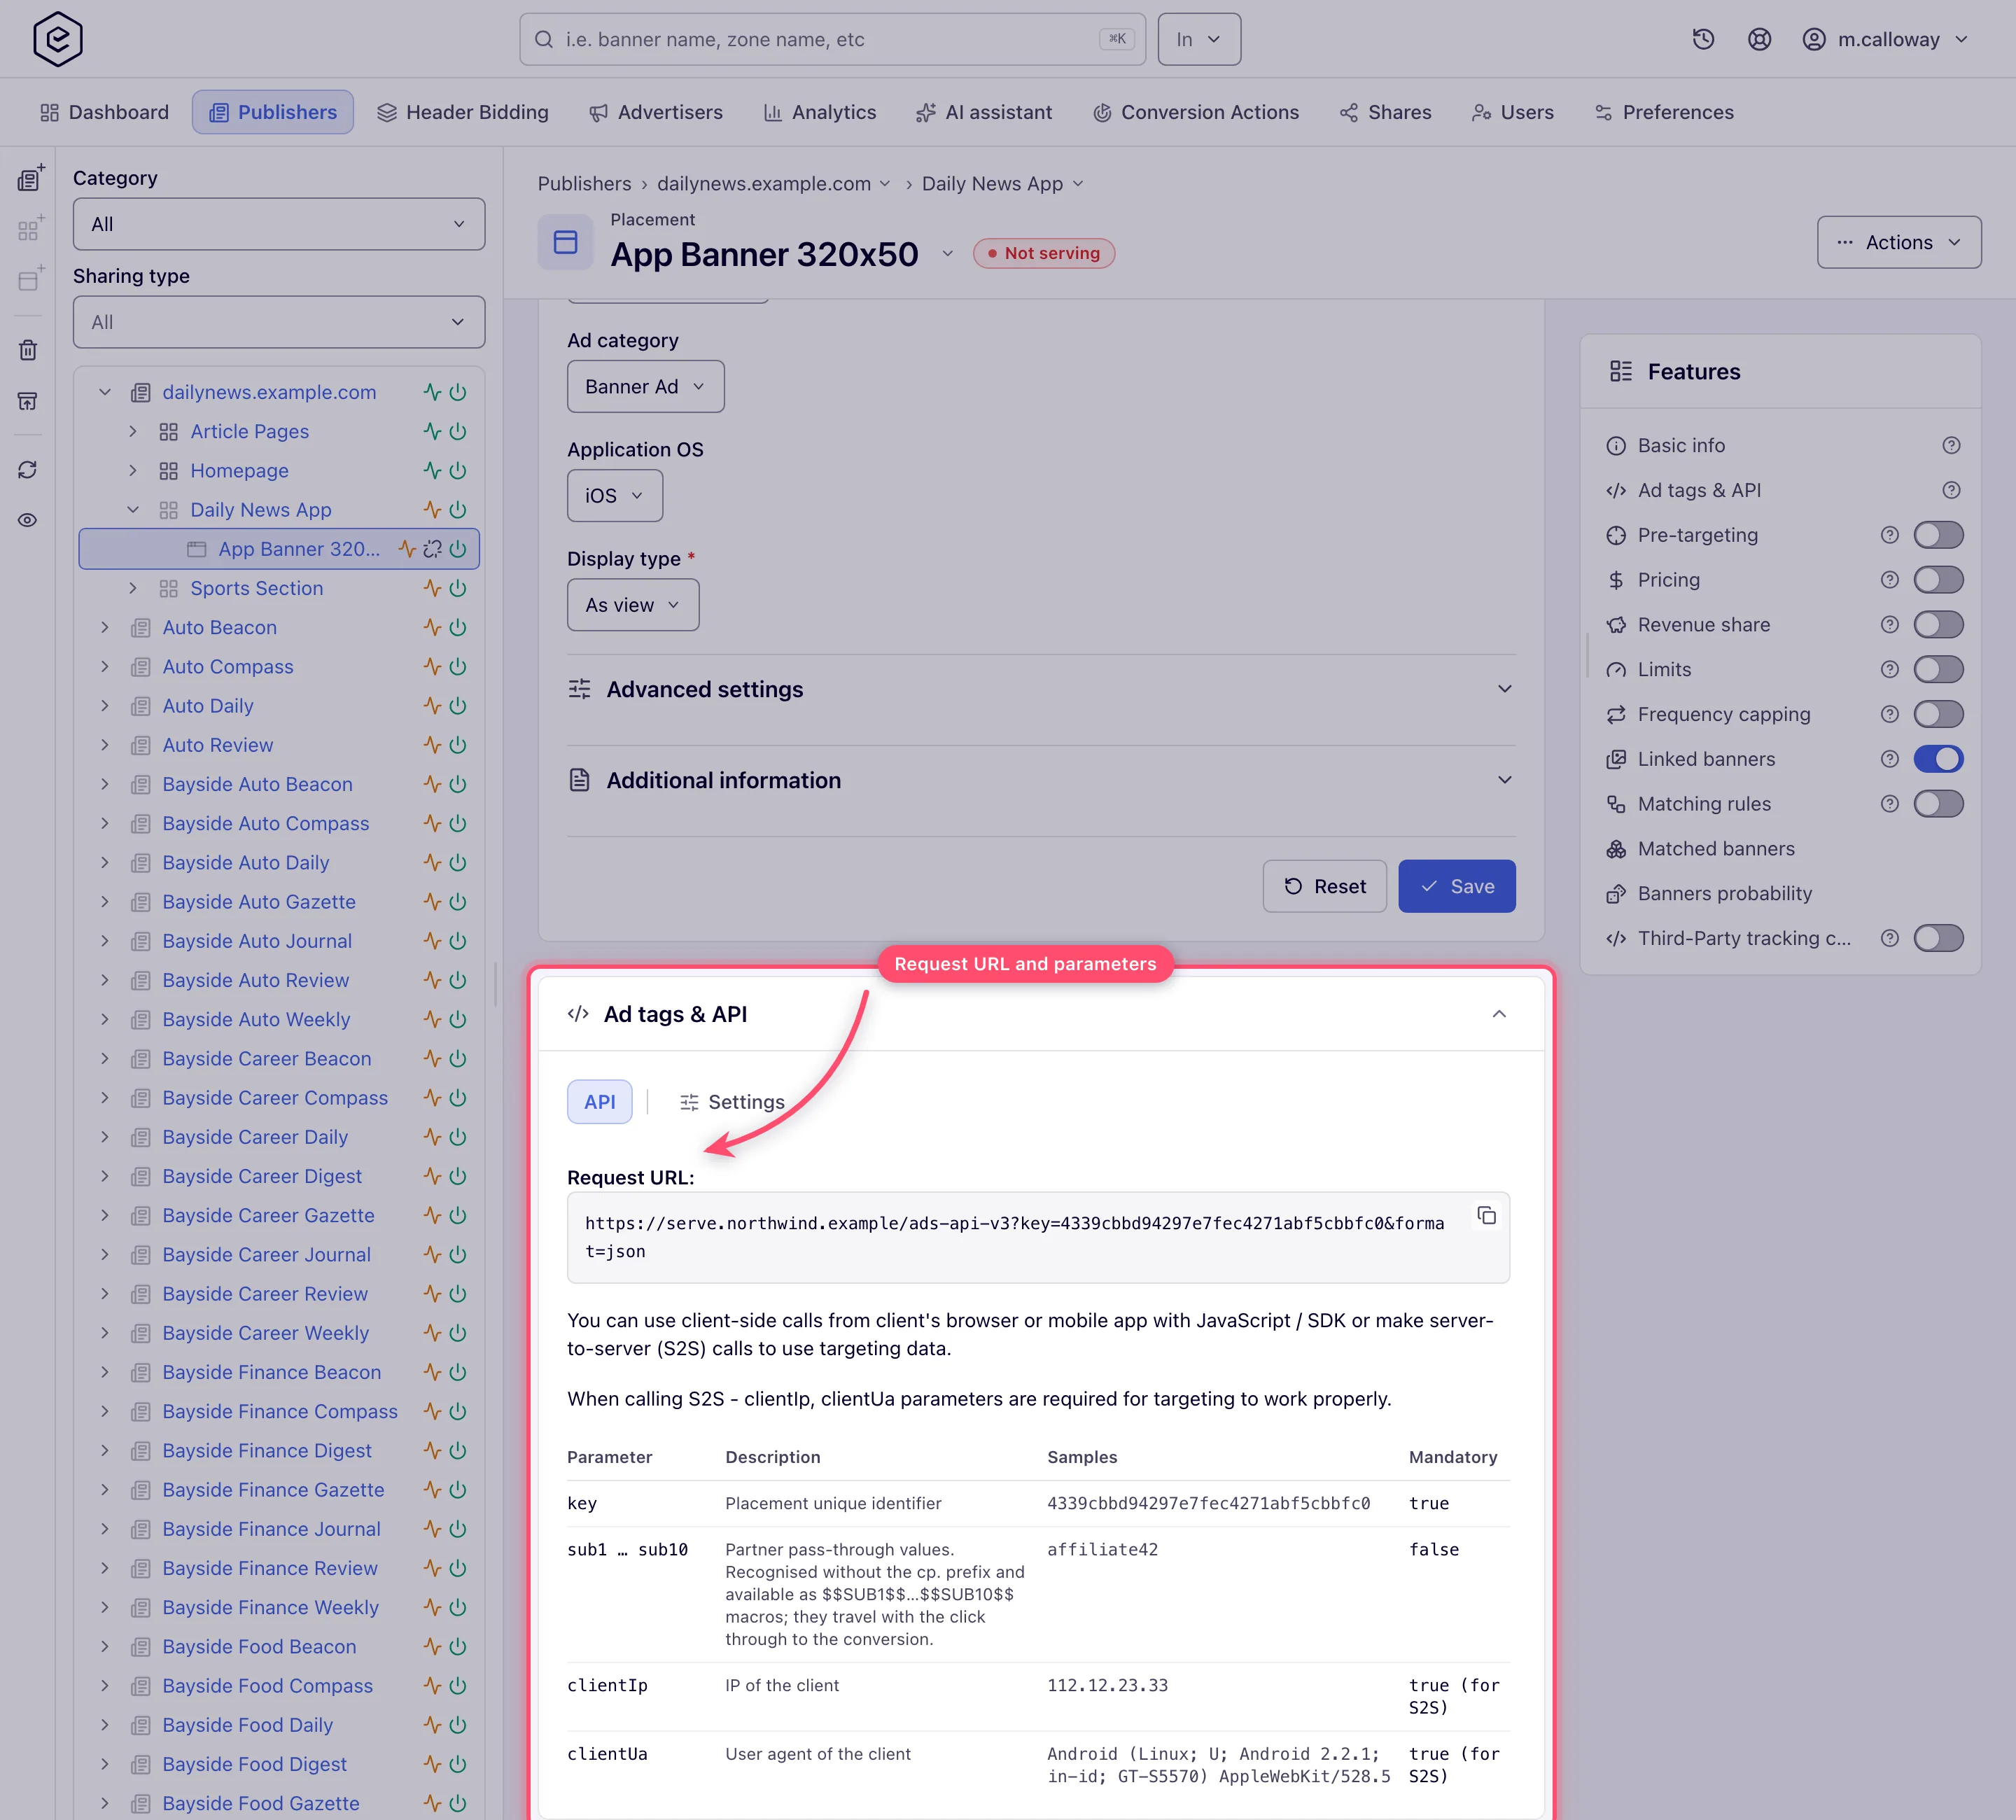Open the support lifebuoy icon
The image size is (2016, 1820).
[x=1759, y=39]
